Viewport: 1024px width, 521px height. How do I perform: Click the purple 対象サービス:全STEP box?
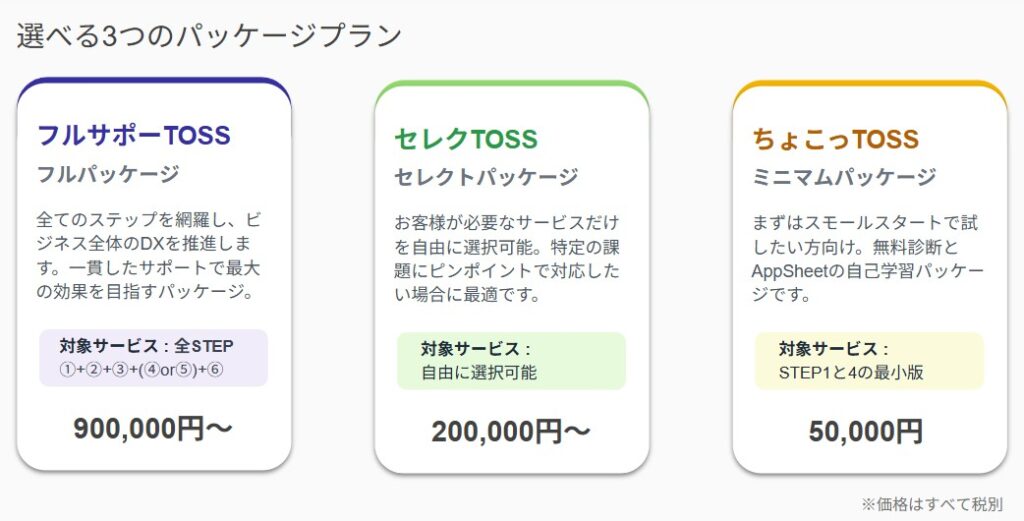[153, 357]
